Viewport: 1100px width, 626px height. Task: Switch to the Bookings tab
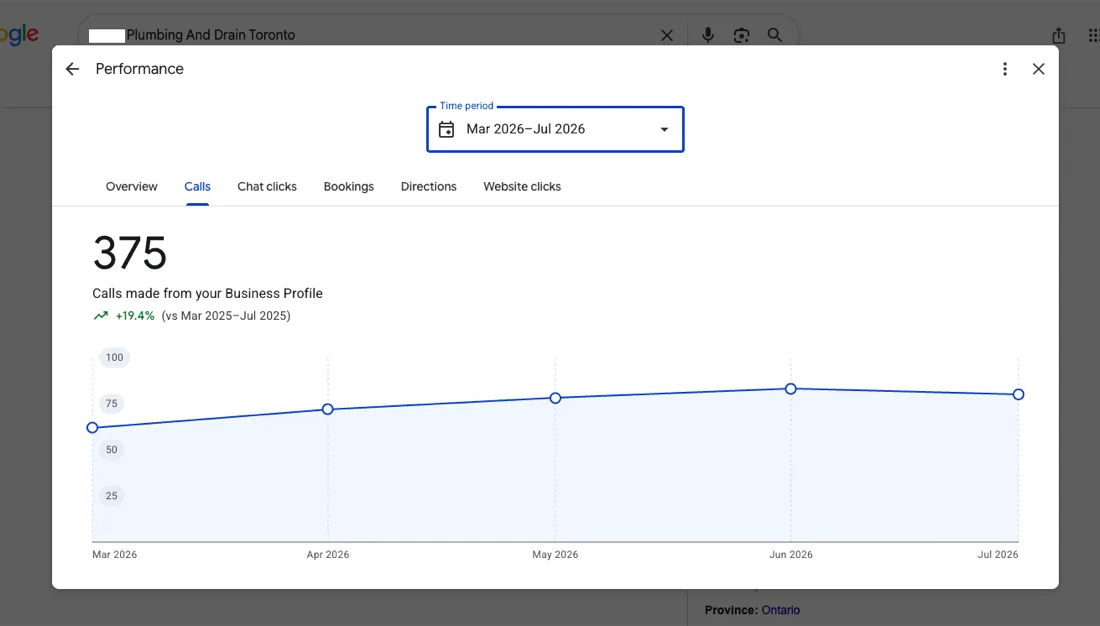pos(349,187)
